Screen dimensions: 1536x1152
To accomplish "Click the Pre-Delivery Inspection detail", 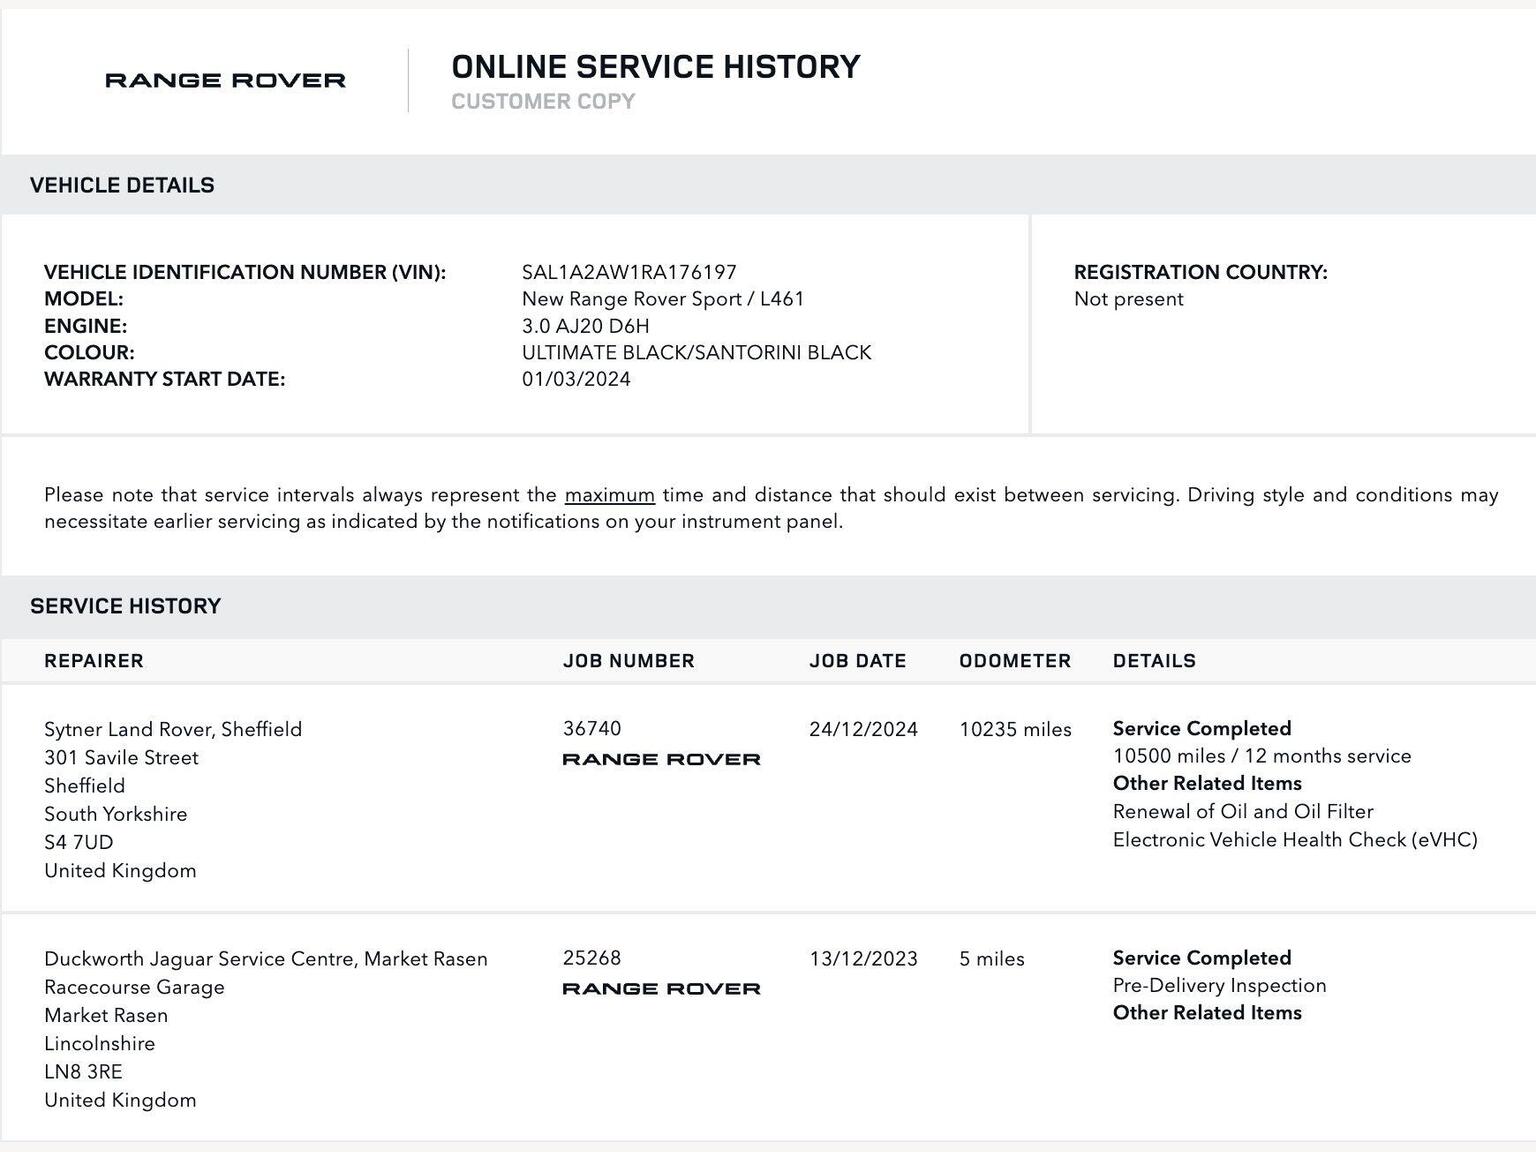I will [1219, 985].
